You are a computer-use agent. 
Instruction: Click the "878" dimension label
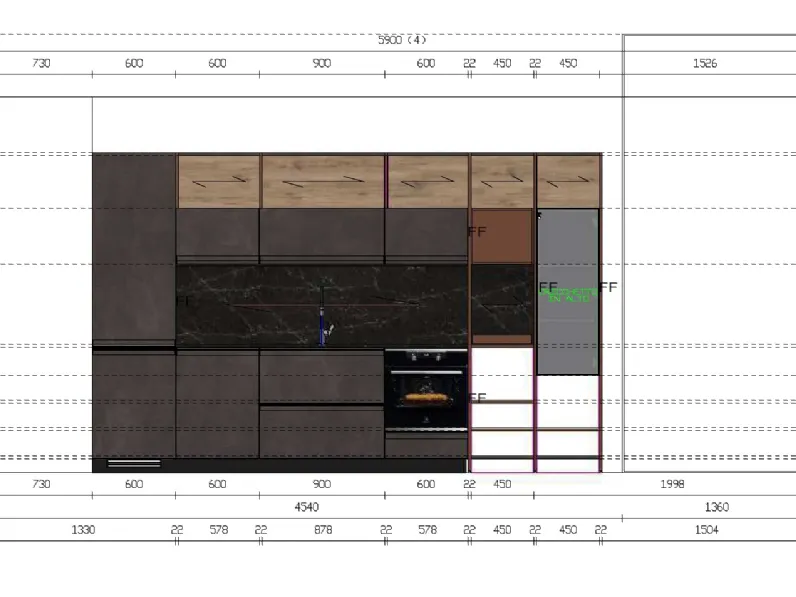click(x=323, y=530)
